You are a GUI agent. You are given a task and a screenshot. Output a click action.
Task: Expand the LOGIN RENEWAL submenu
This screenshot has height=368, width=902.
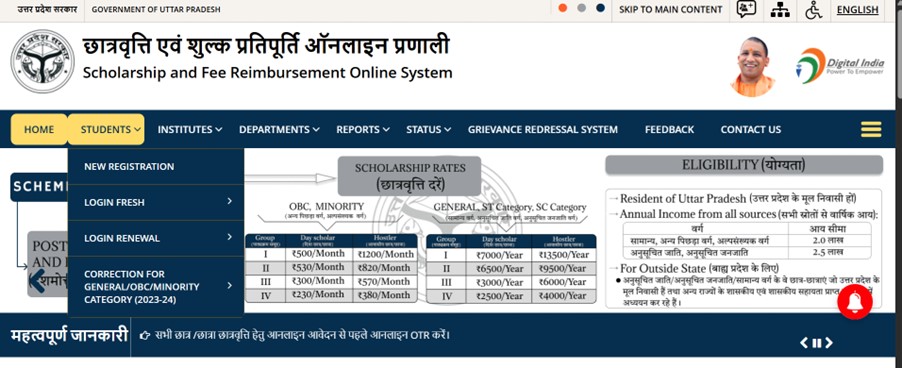click(x=156, y=238)
